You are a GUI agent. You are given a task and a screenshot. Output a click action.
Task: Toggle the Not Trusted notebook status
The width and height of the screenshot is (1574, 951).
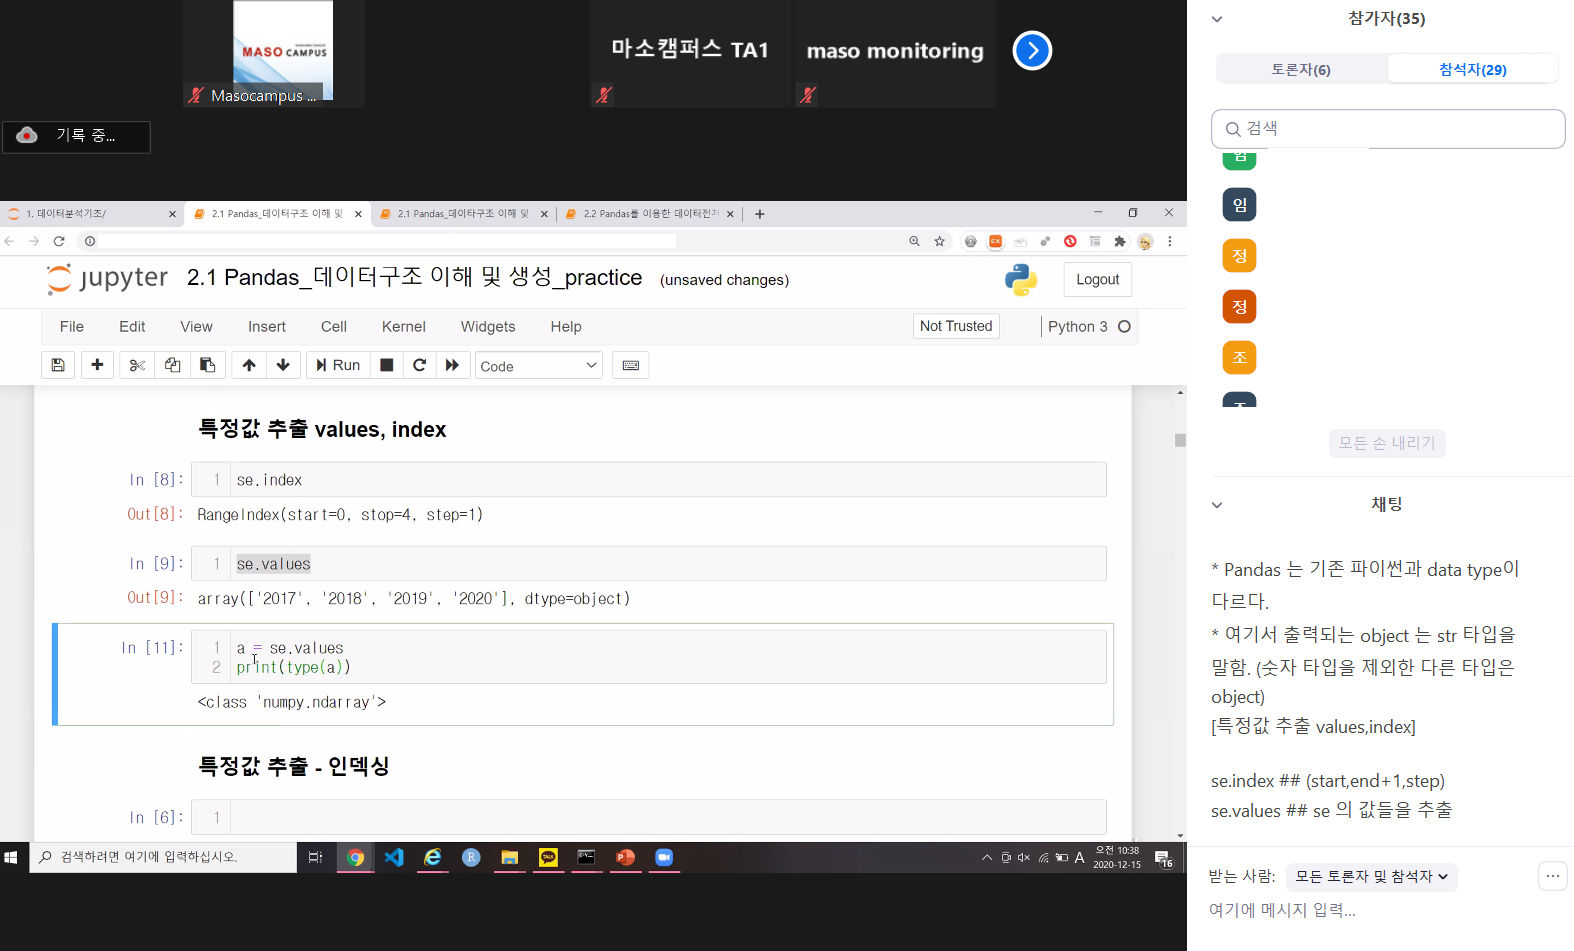pos(955,326)
